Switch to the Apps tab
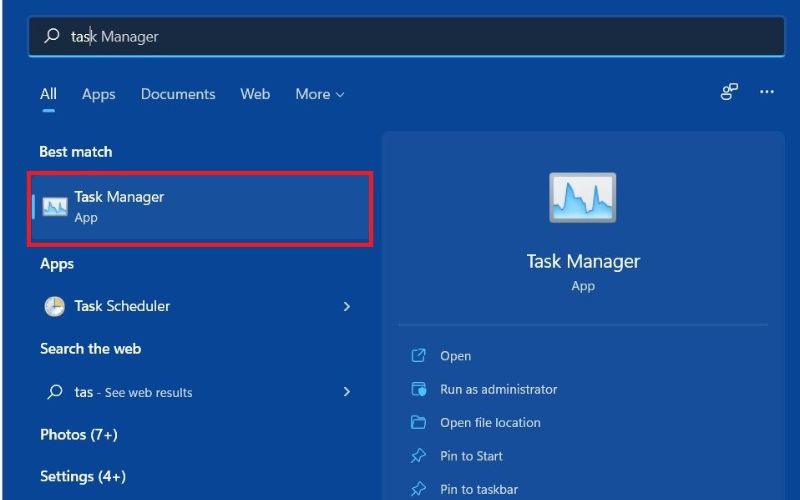This screenshot has width=800, height=500. pyautogui.click(x=98, y=94)
